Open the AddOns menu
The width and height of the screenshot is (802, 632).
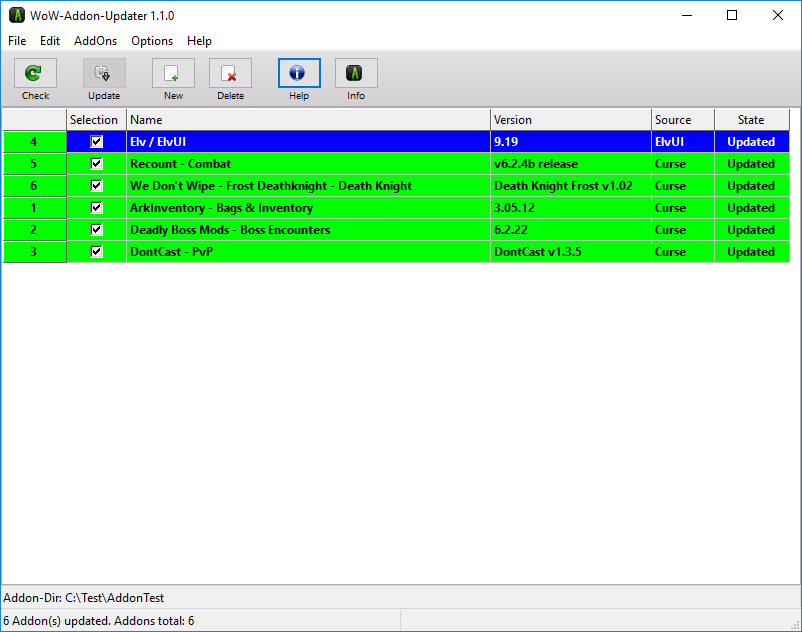click(x=95, y=41)
